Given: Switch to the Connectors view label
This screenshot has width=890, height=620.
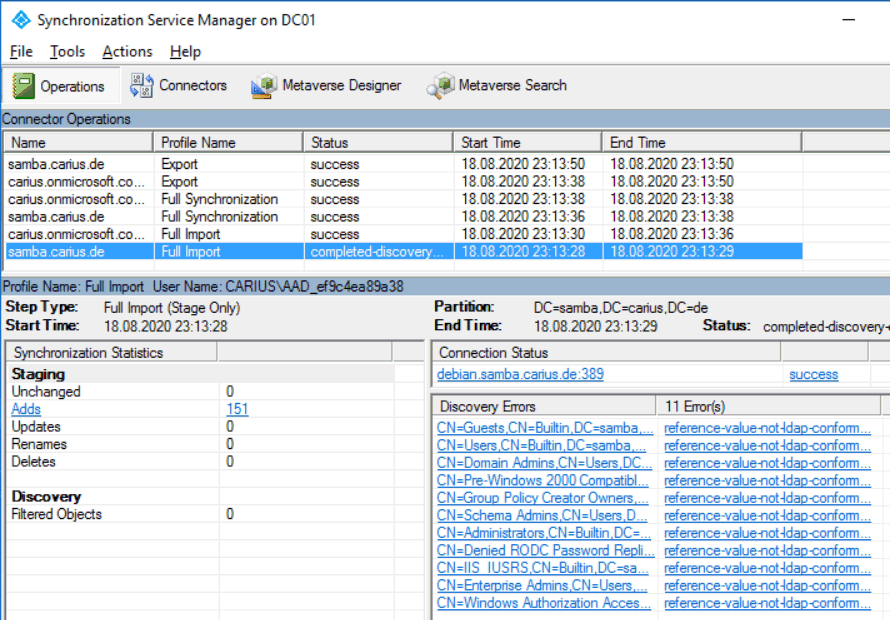Looking at the screenshot, I should (193, 85).
